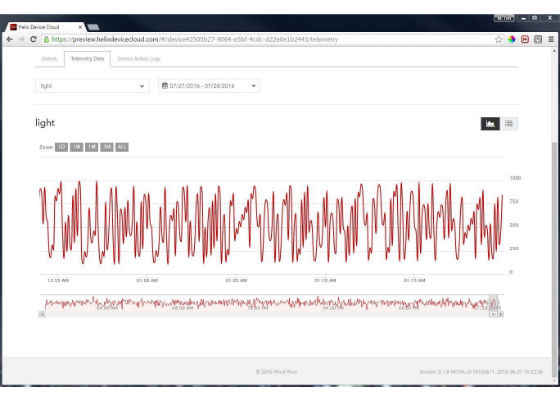
Task: Click the address bar URL
Action: tap(195, 39)
